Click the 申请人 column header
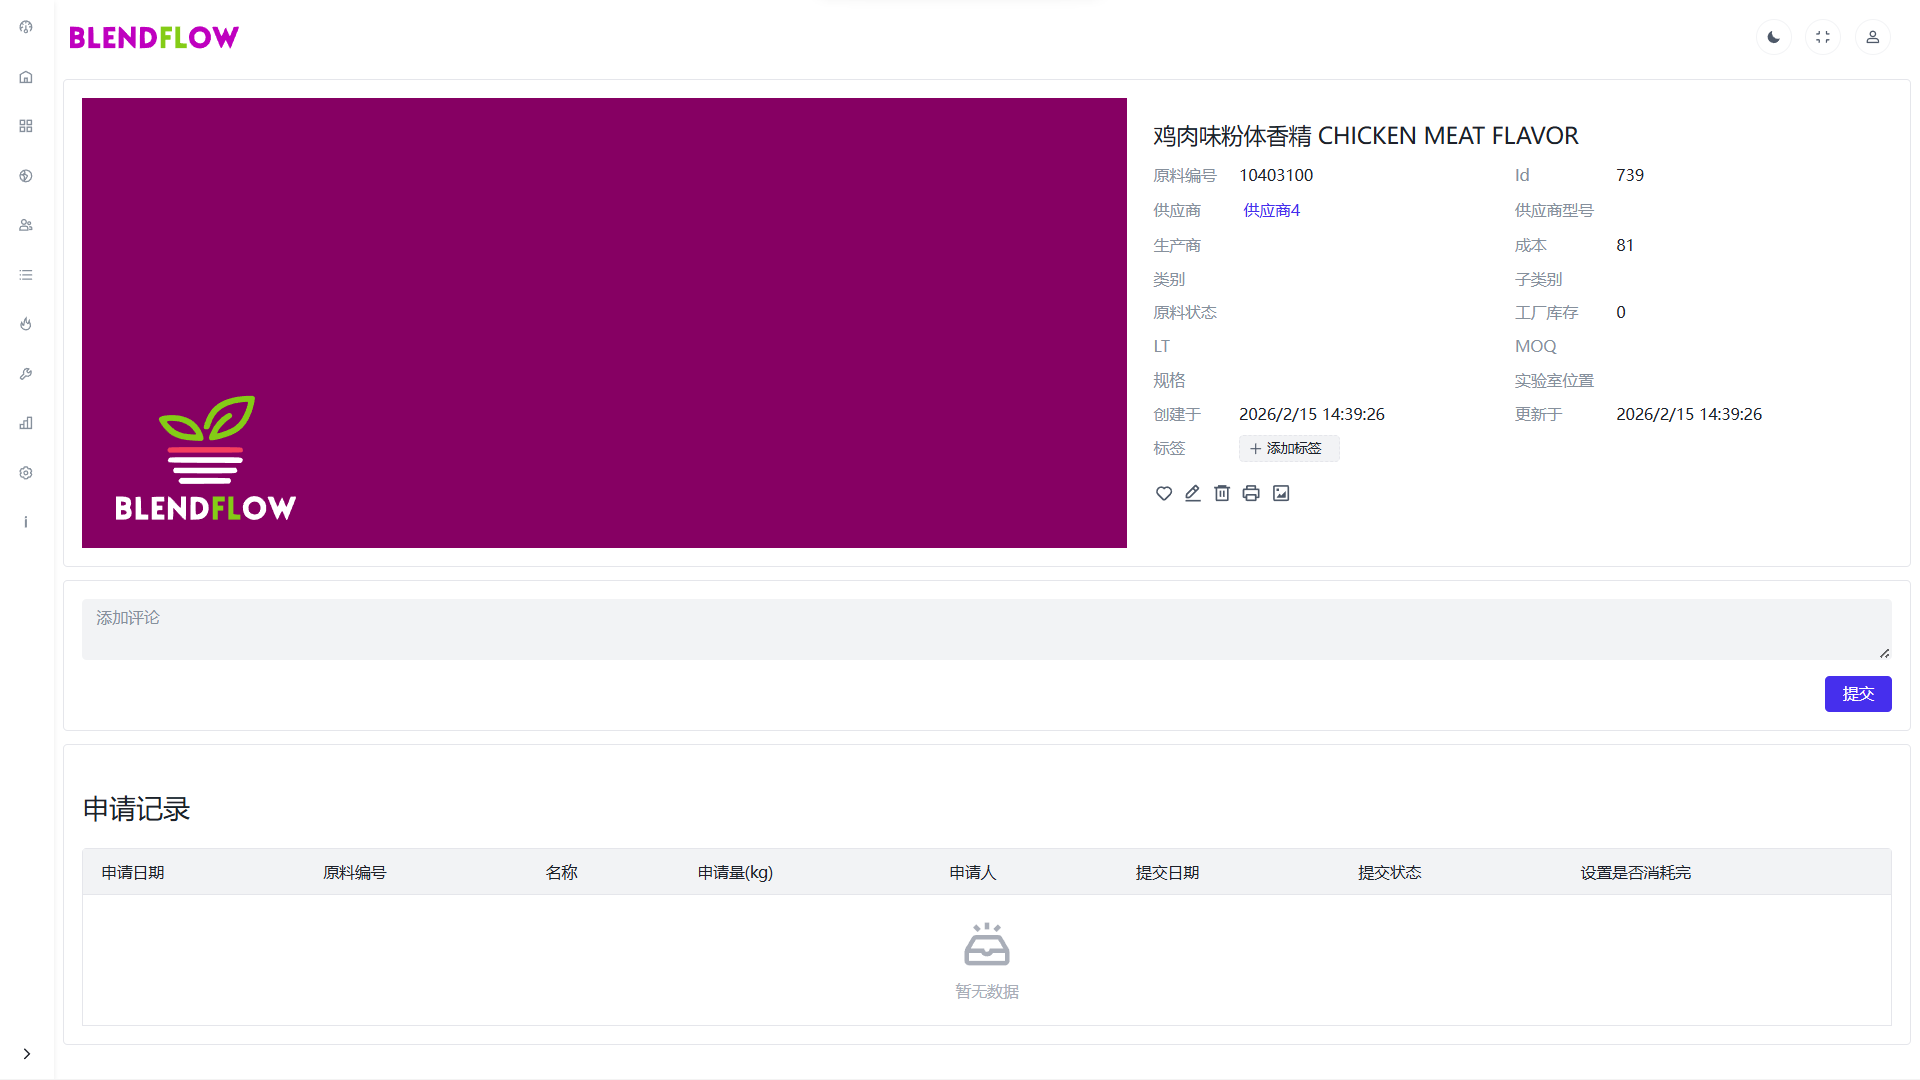Viewport: 1920px width, 1080px height. pyautogui.click(x=973, y=873)
